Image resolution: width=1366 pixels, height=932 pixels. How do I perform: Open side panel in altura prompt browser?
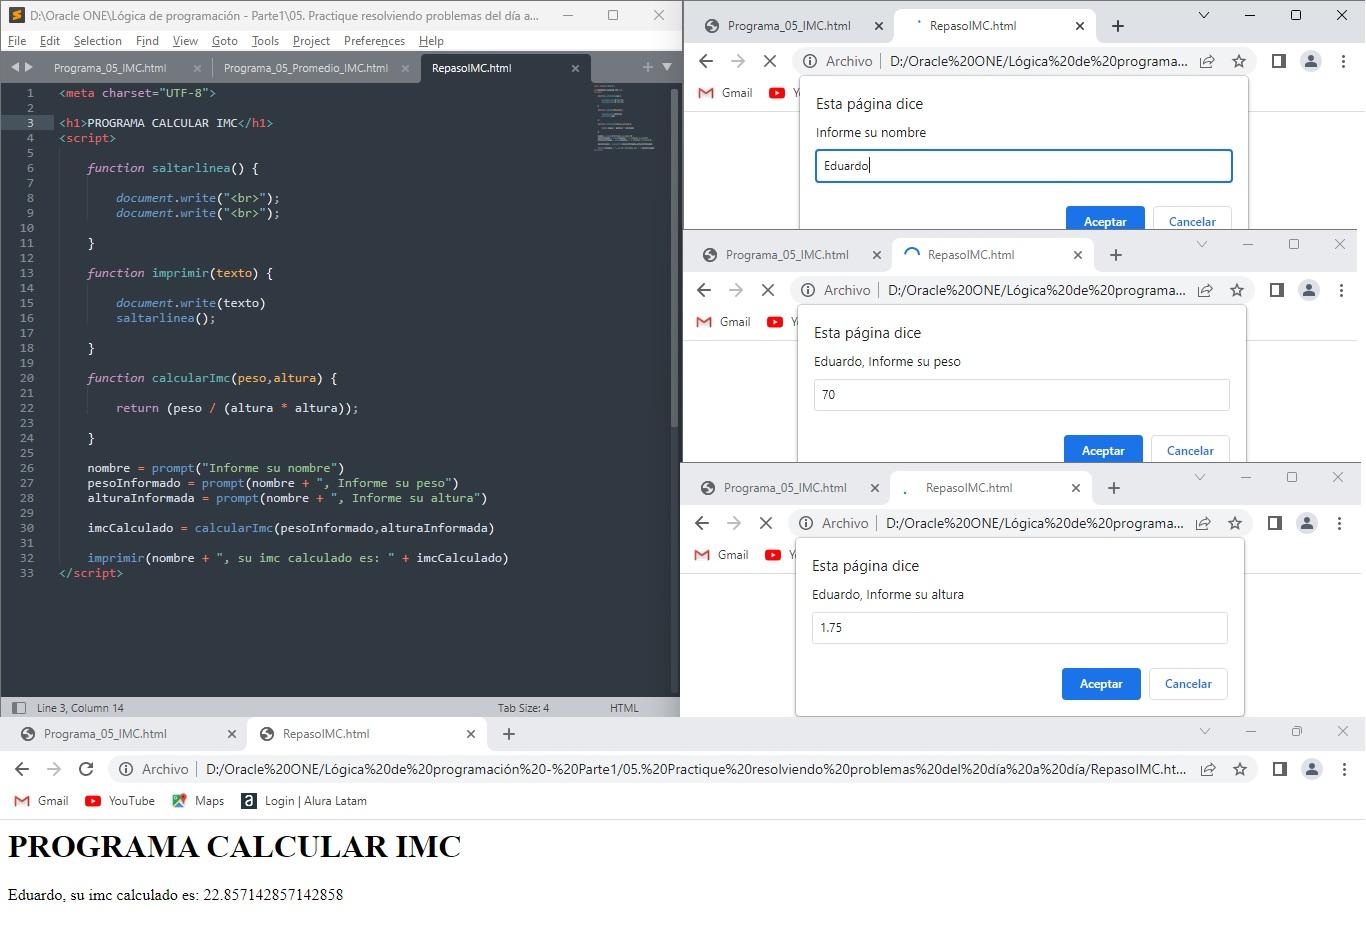coord(1274,523)
